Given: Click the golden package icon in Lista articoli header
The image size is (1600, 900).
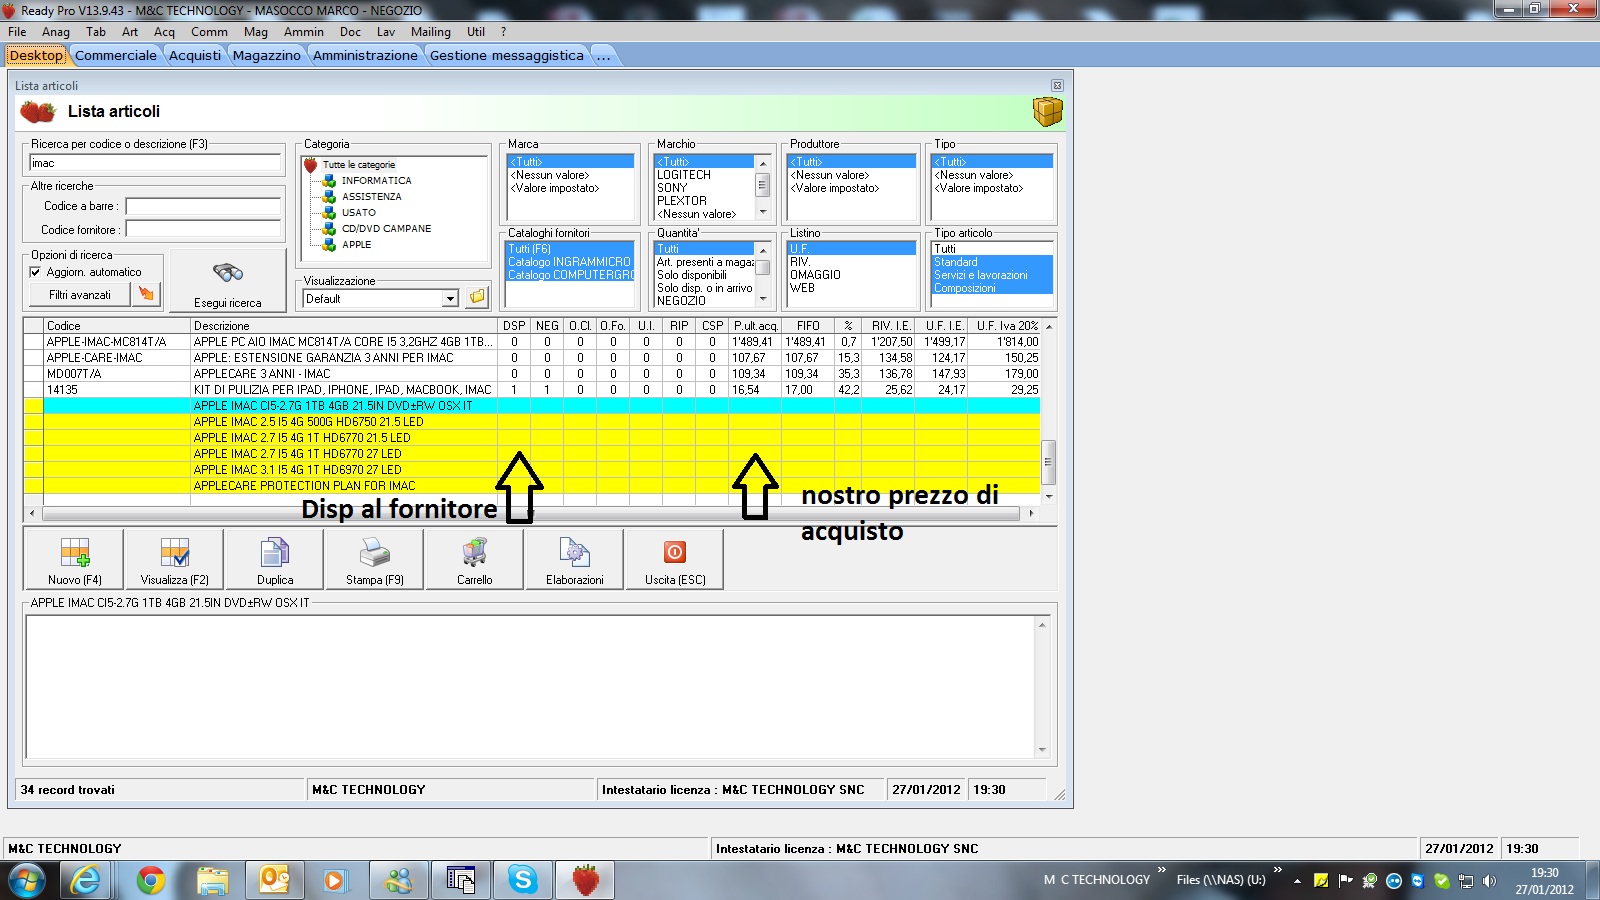Looking at the screenshot, I should coord(1047,111).
